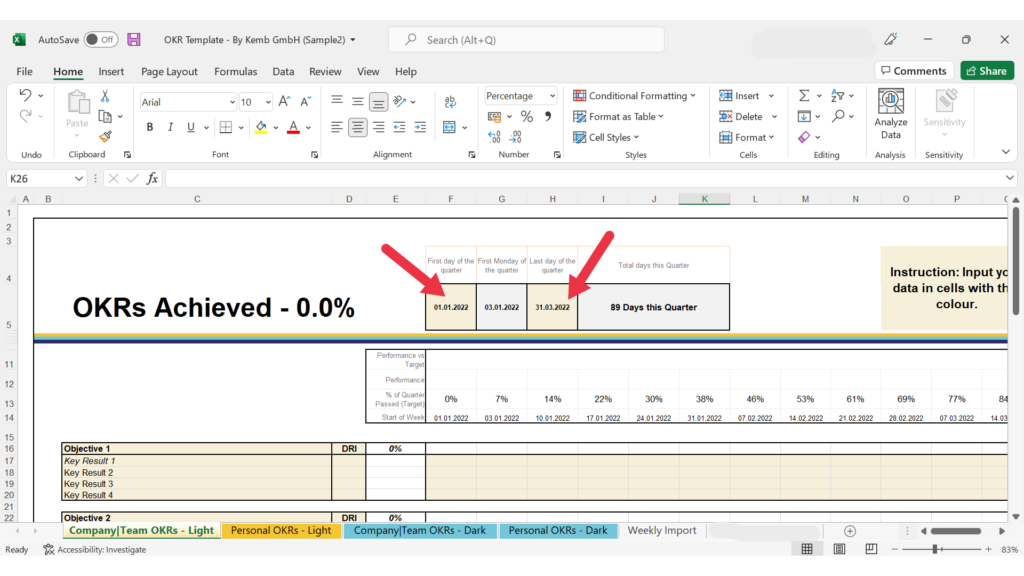
Task: Click the Borders icon
Action: [x=226, y=127]
